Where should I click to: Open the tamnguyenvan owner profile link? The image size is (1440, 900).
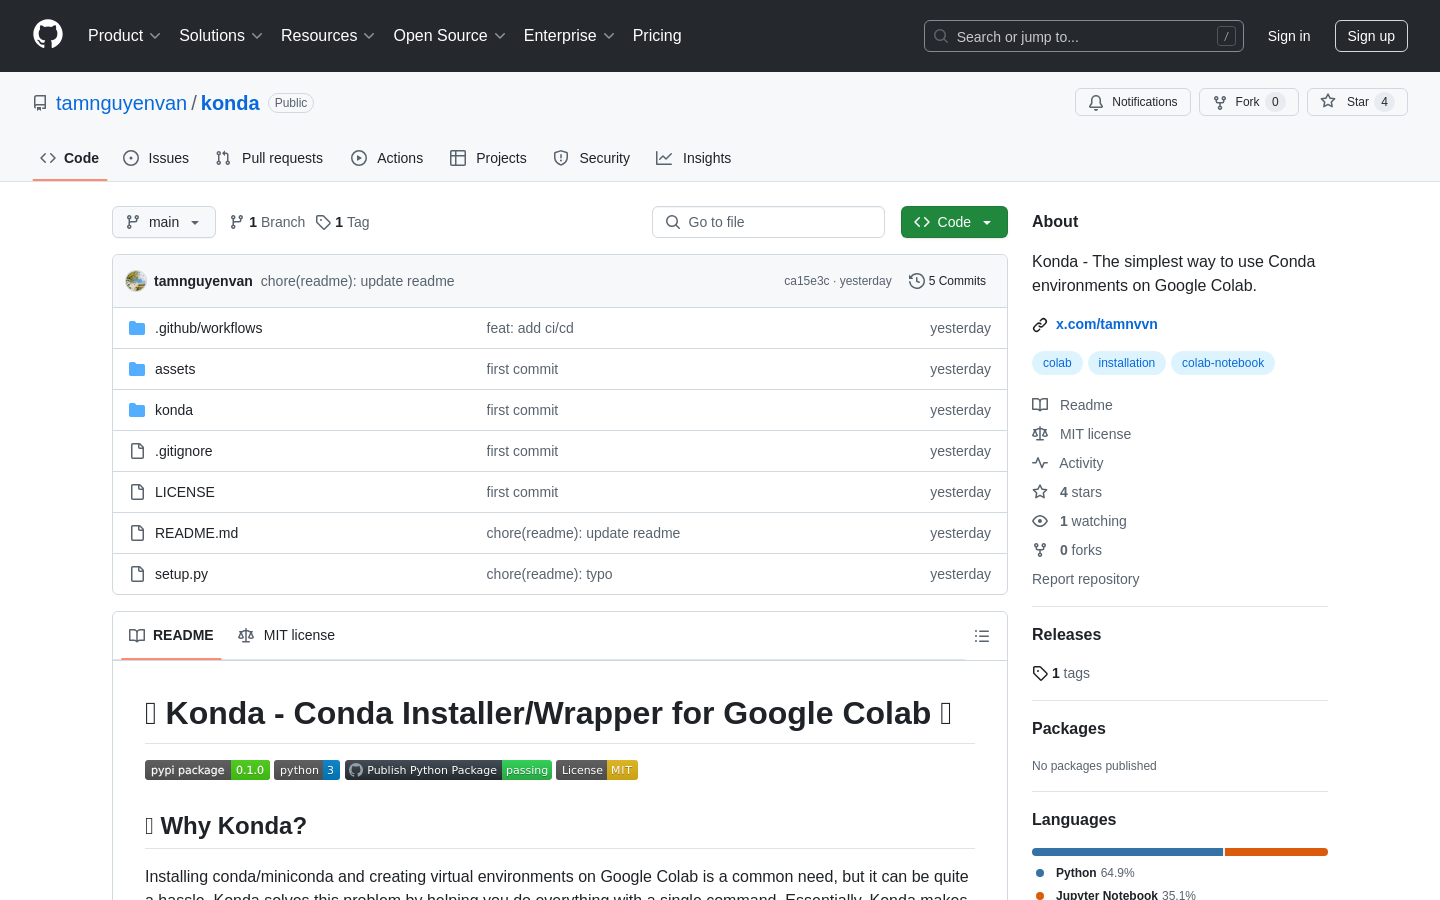(x=121, y=103)
